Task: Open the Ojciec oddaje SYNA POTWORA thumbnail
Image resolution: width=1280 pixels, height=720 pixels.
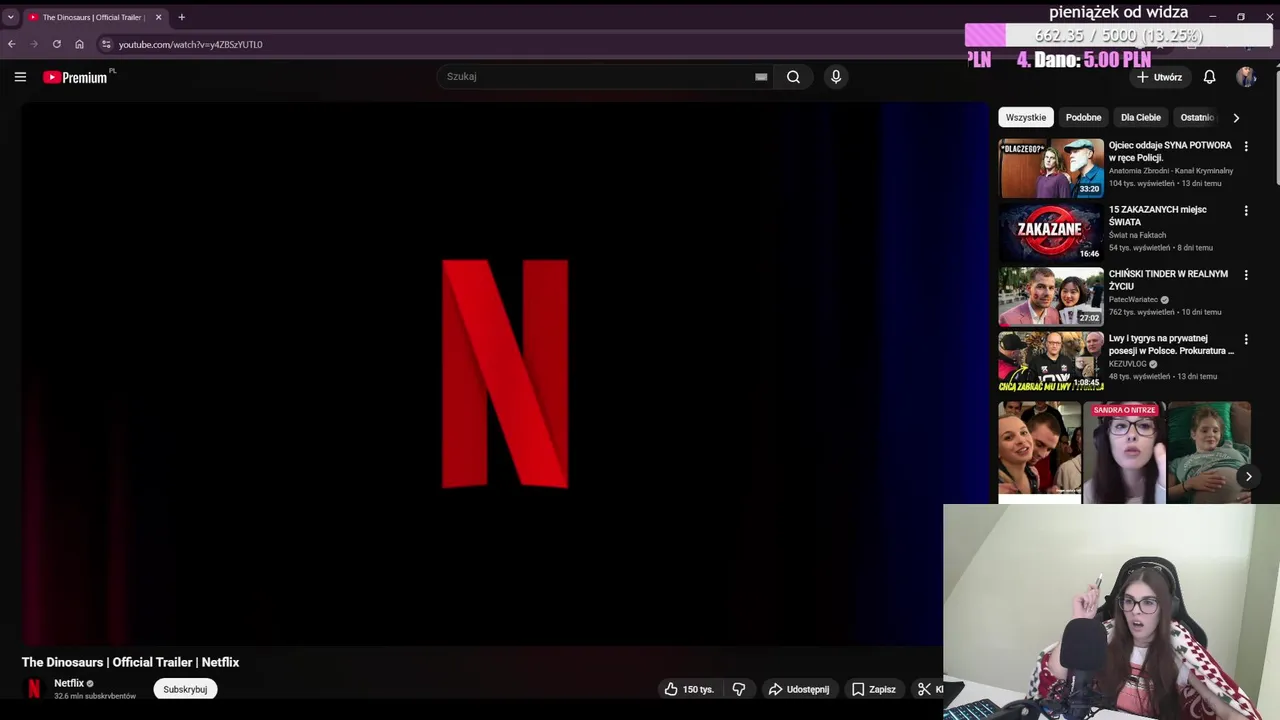Action: (1051, 168)
